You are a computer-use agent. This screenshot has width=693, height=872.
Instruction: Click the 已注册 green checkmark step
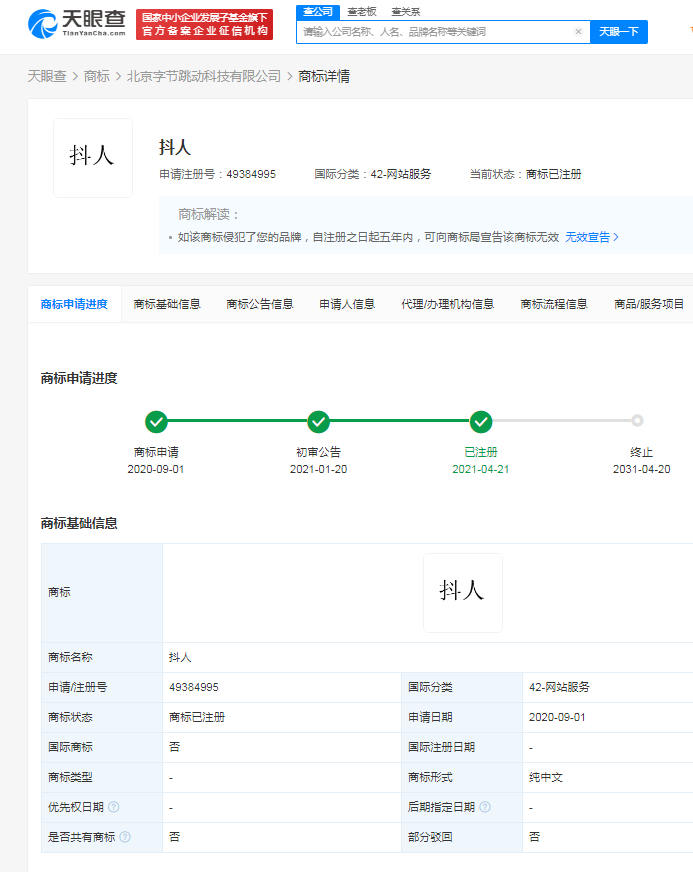pos(481,422)
